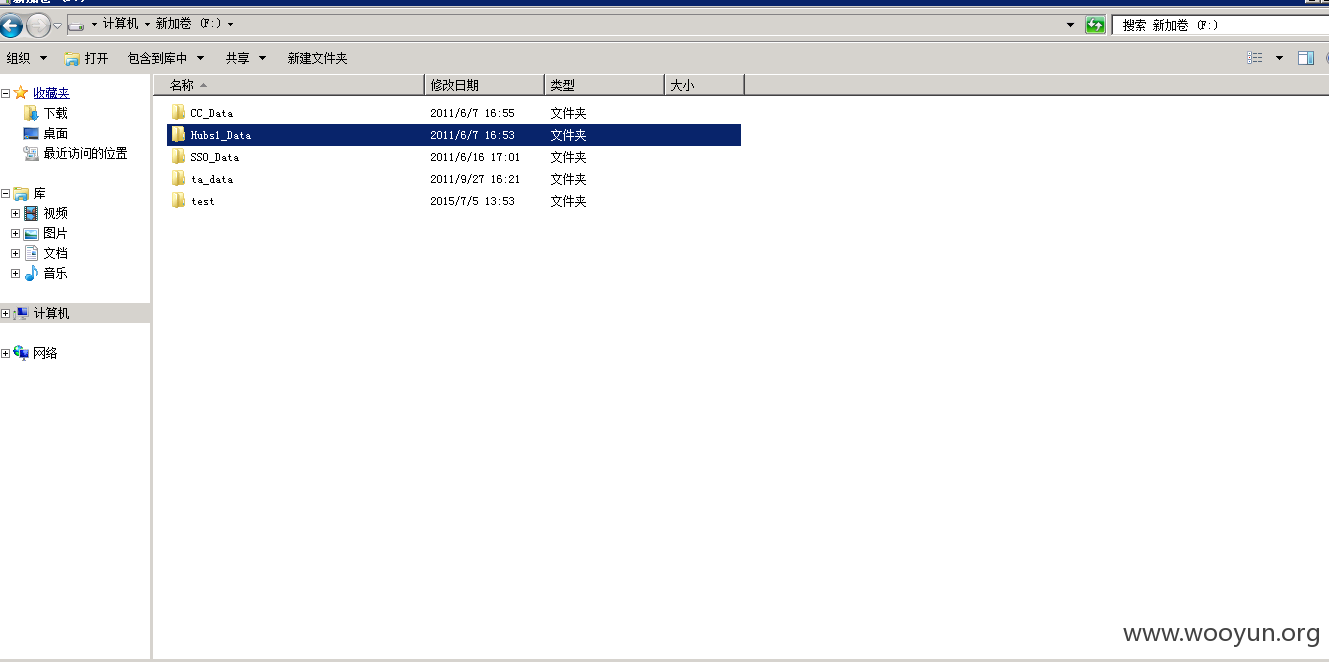Image resolution: width=1329 pixels, height=662 pixels.
Task: Click the test folder name
Action: point(202,201)
